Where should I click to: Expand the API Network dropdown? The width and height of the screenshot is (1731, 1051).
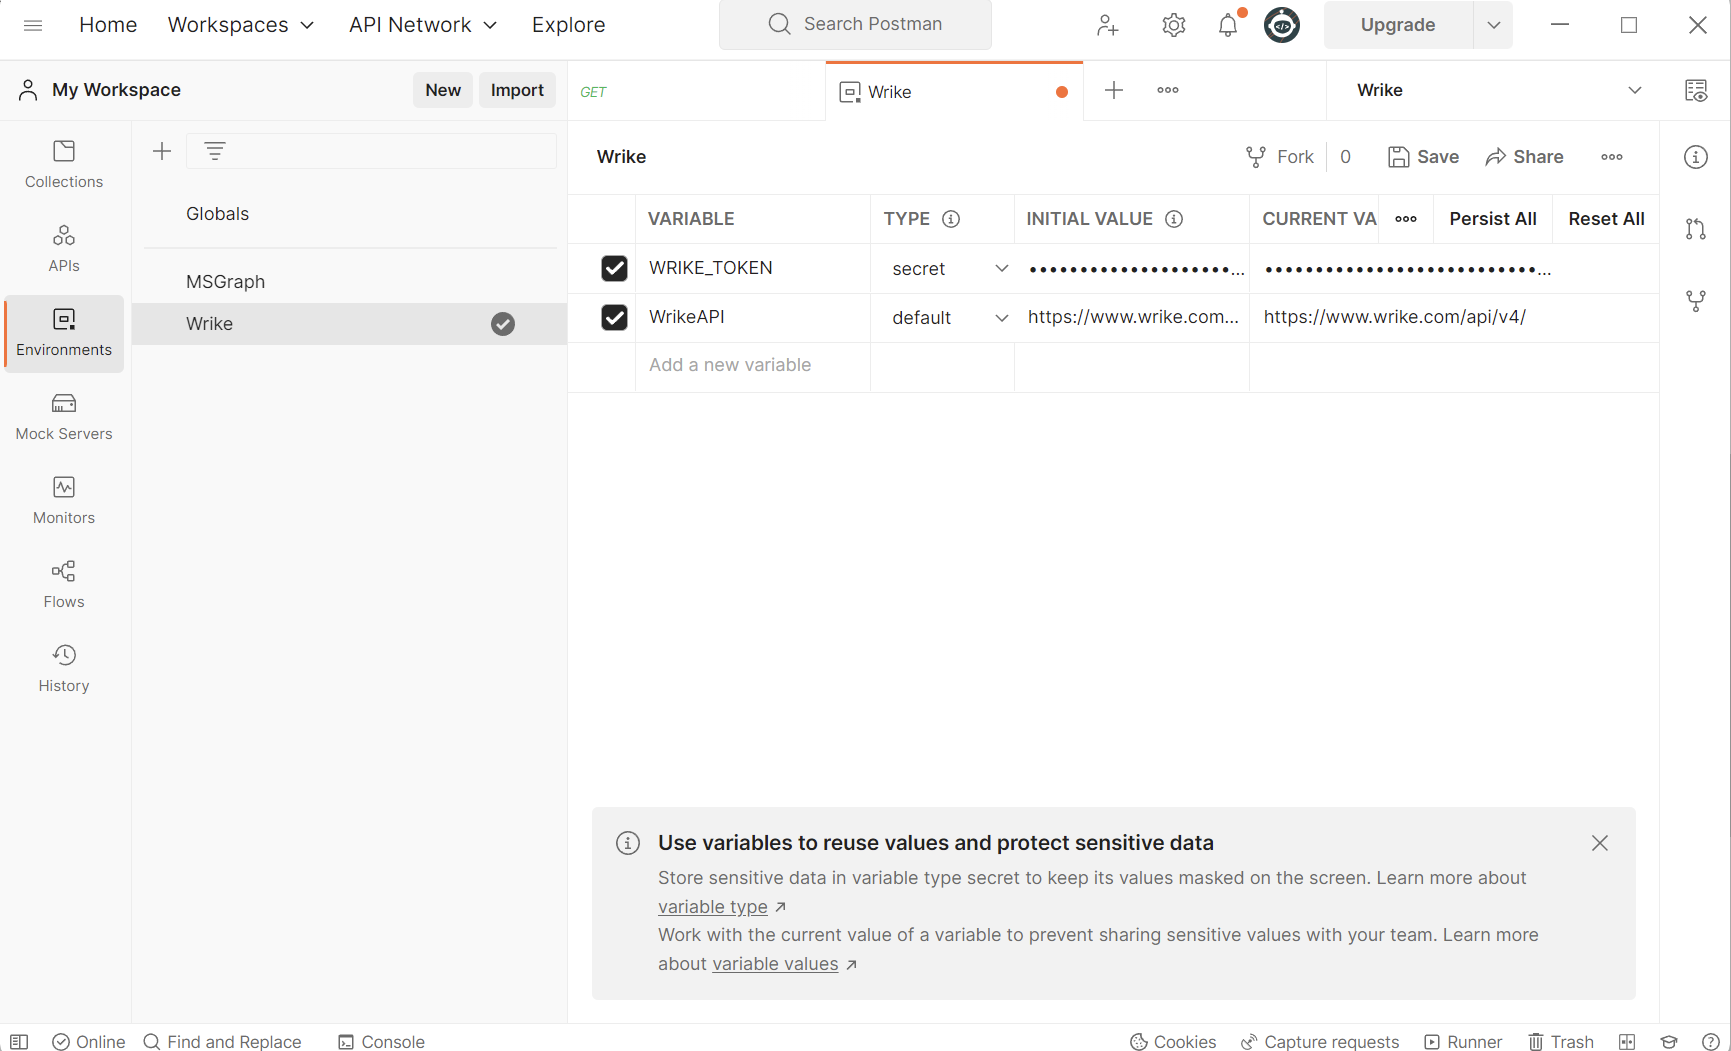click(423, 25)
